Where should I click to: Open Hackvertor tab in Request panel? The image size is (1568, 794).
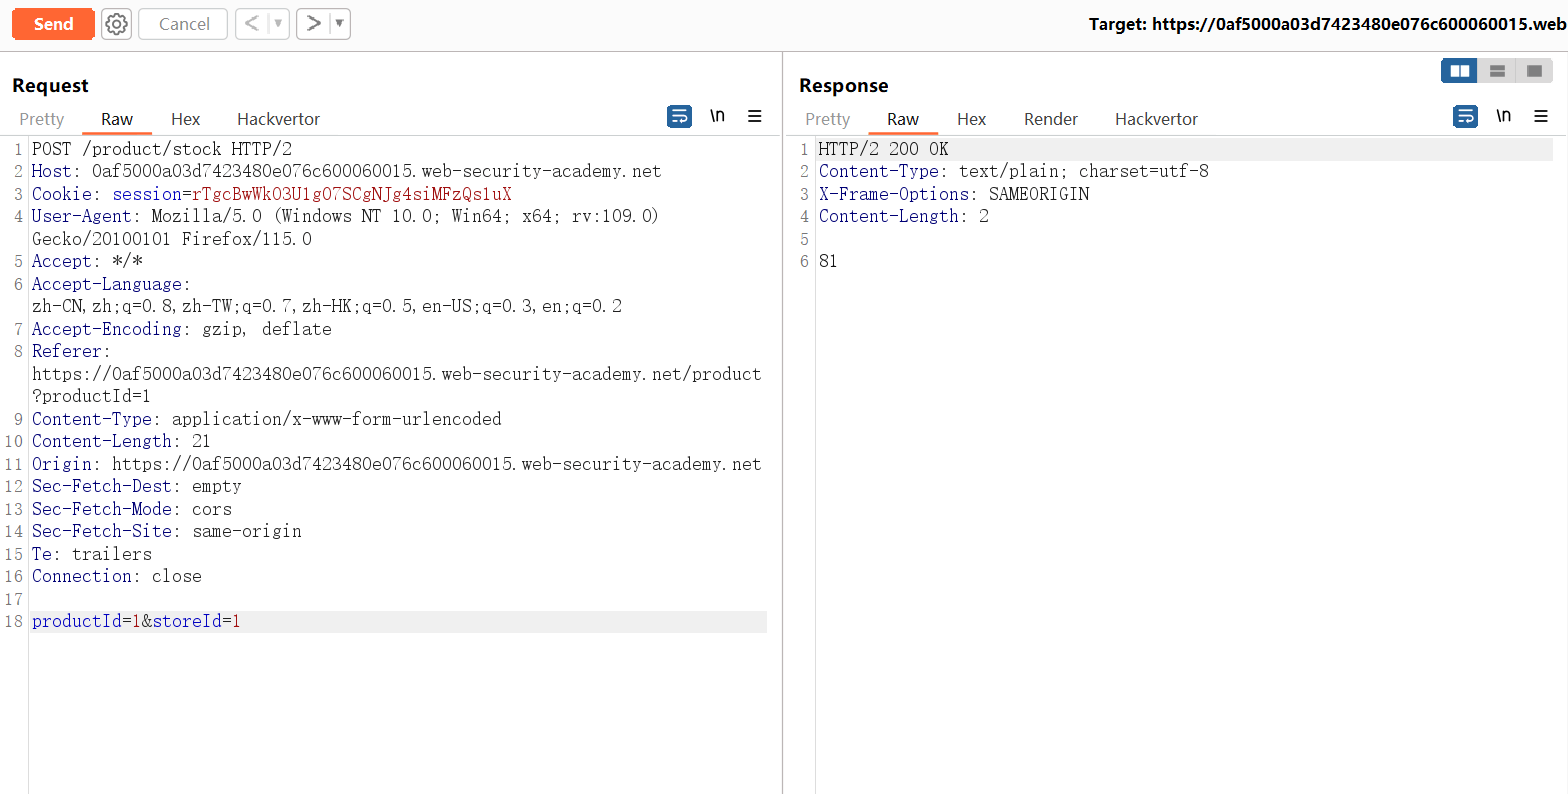click(x=278, y=119)
